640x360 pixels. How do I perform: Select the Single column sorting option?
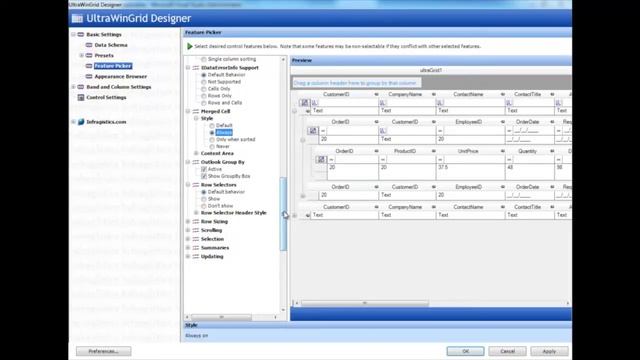pyautogui.click(x=204, y=59)
